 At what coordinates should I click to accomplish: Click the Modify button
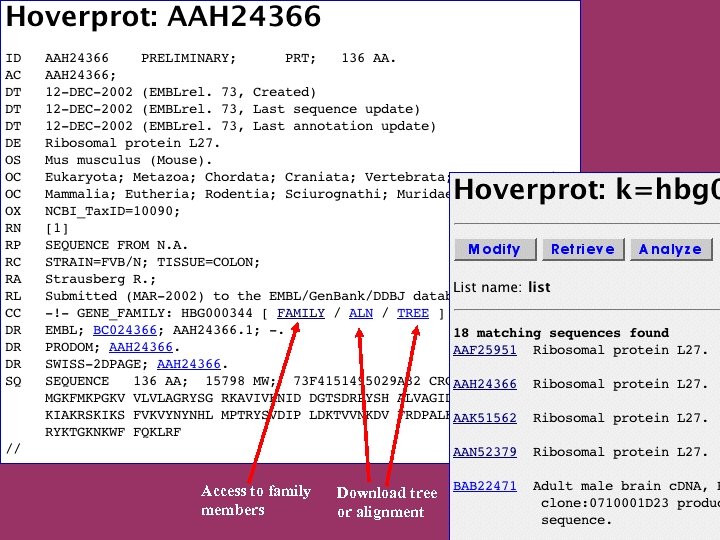[495, 249]
